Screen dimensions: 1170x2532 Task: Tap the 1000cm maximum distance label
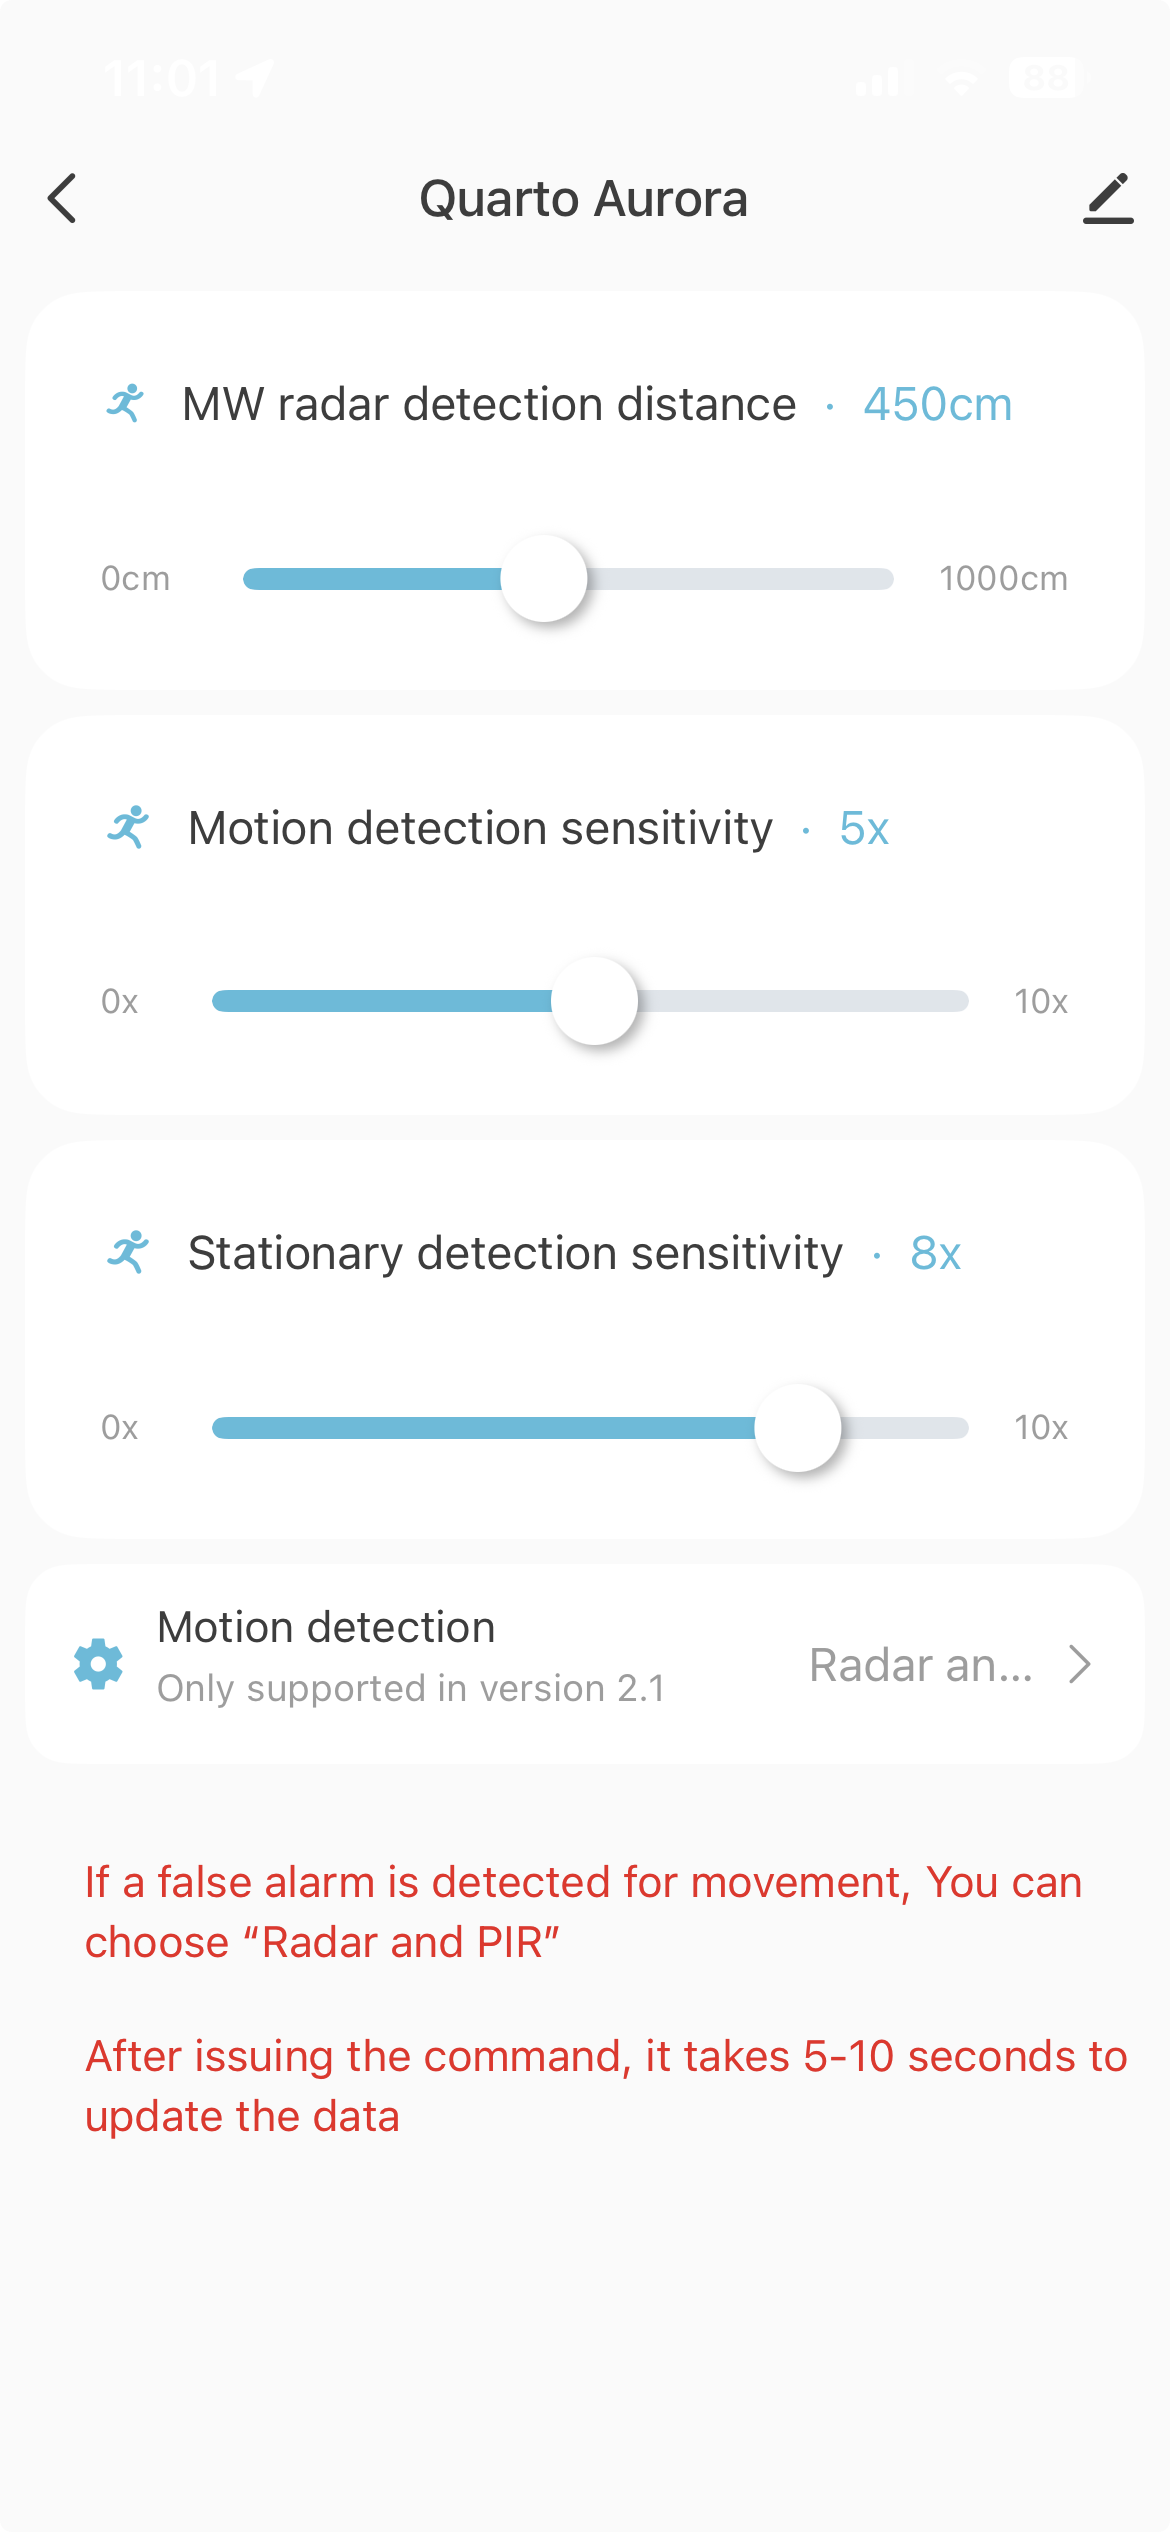pyautogui.click(x=1003, y=579)
